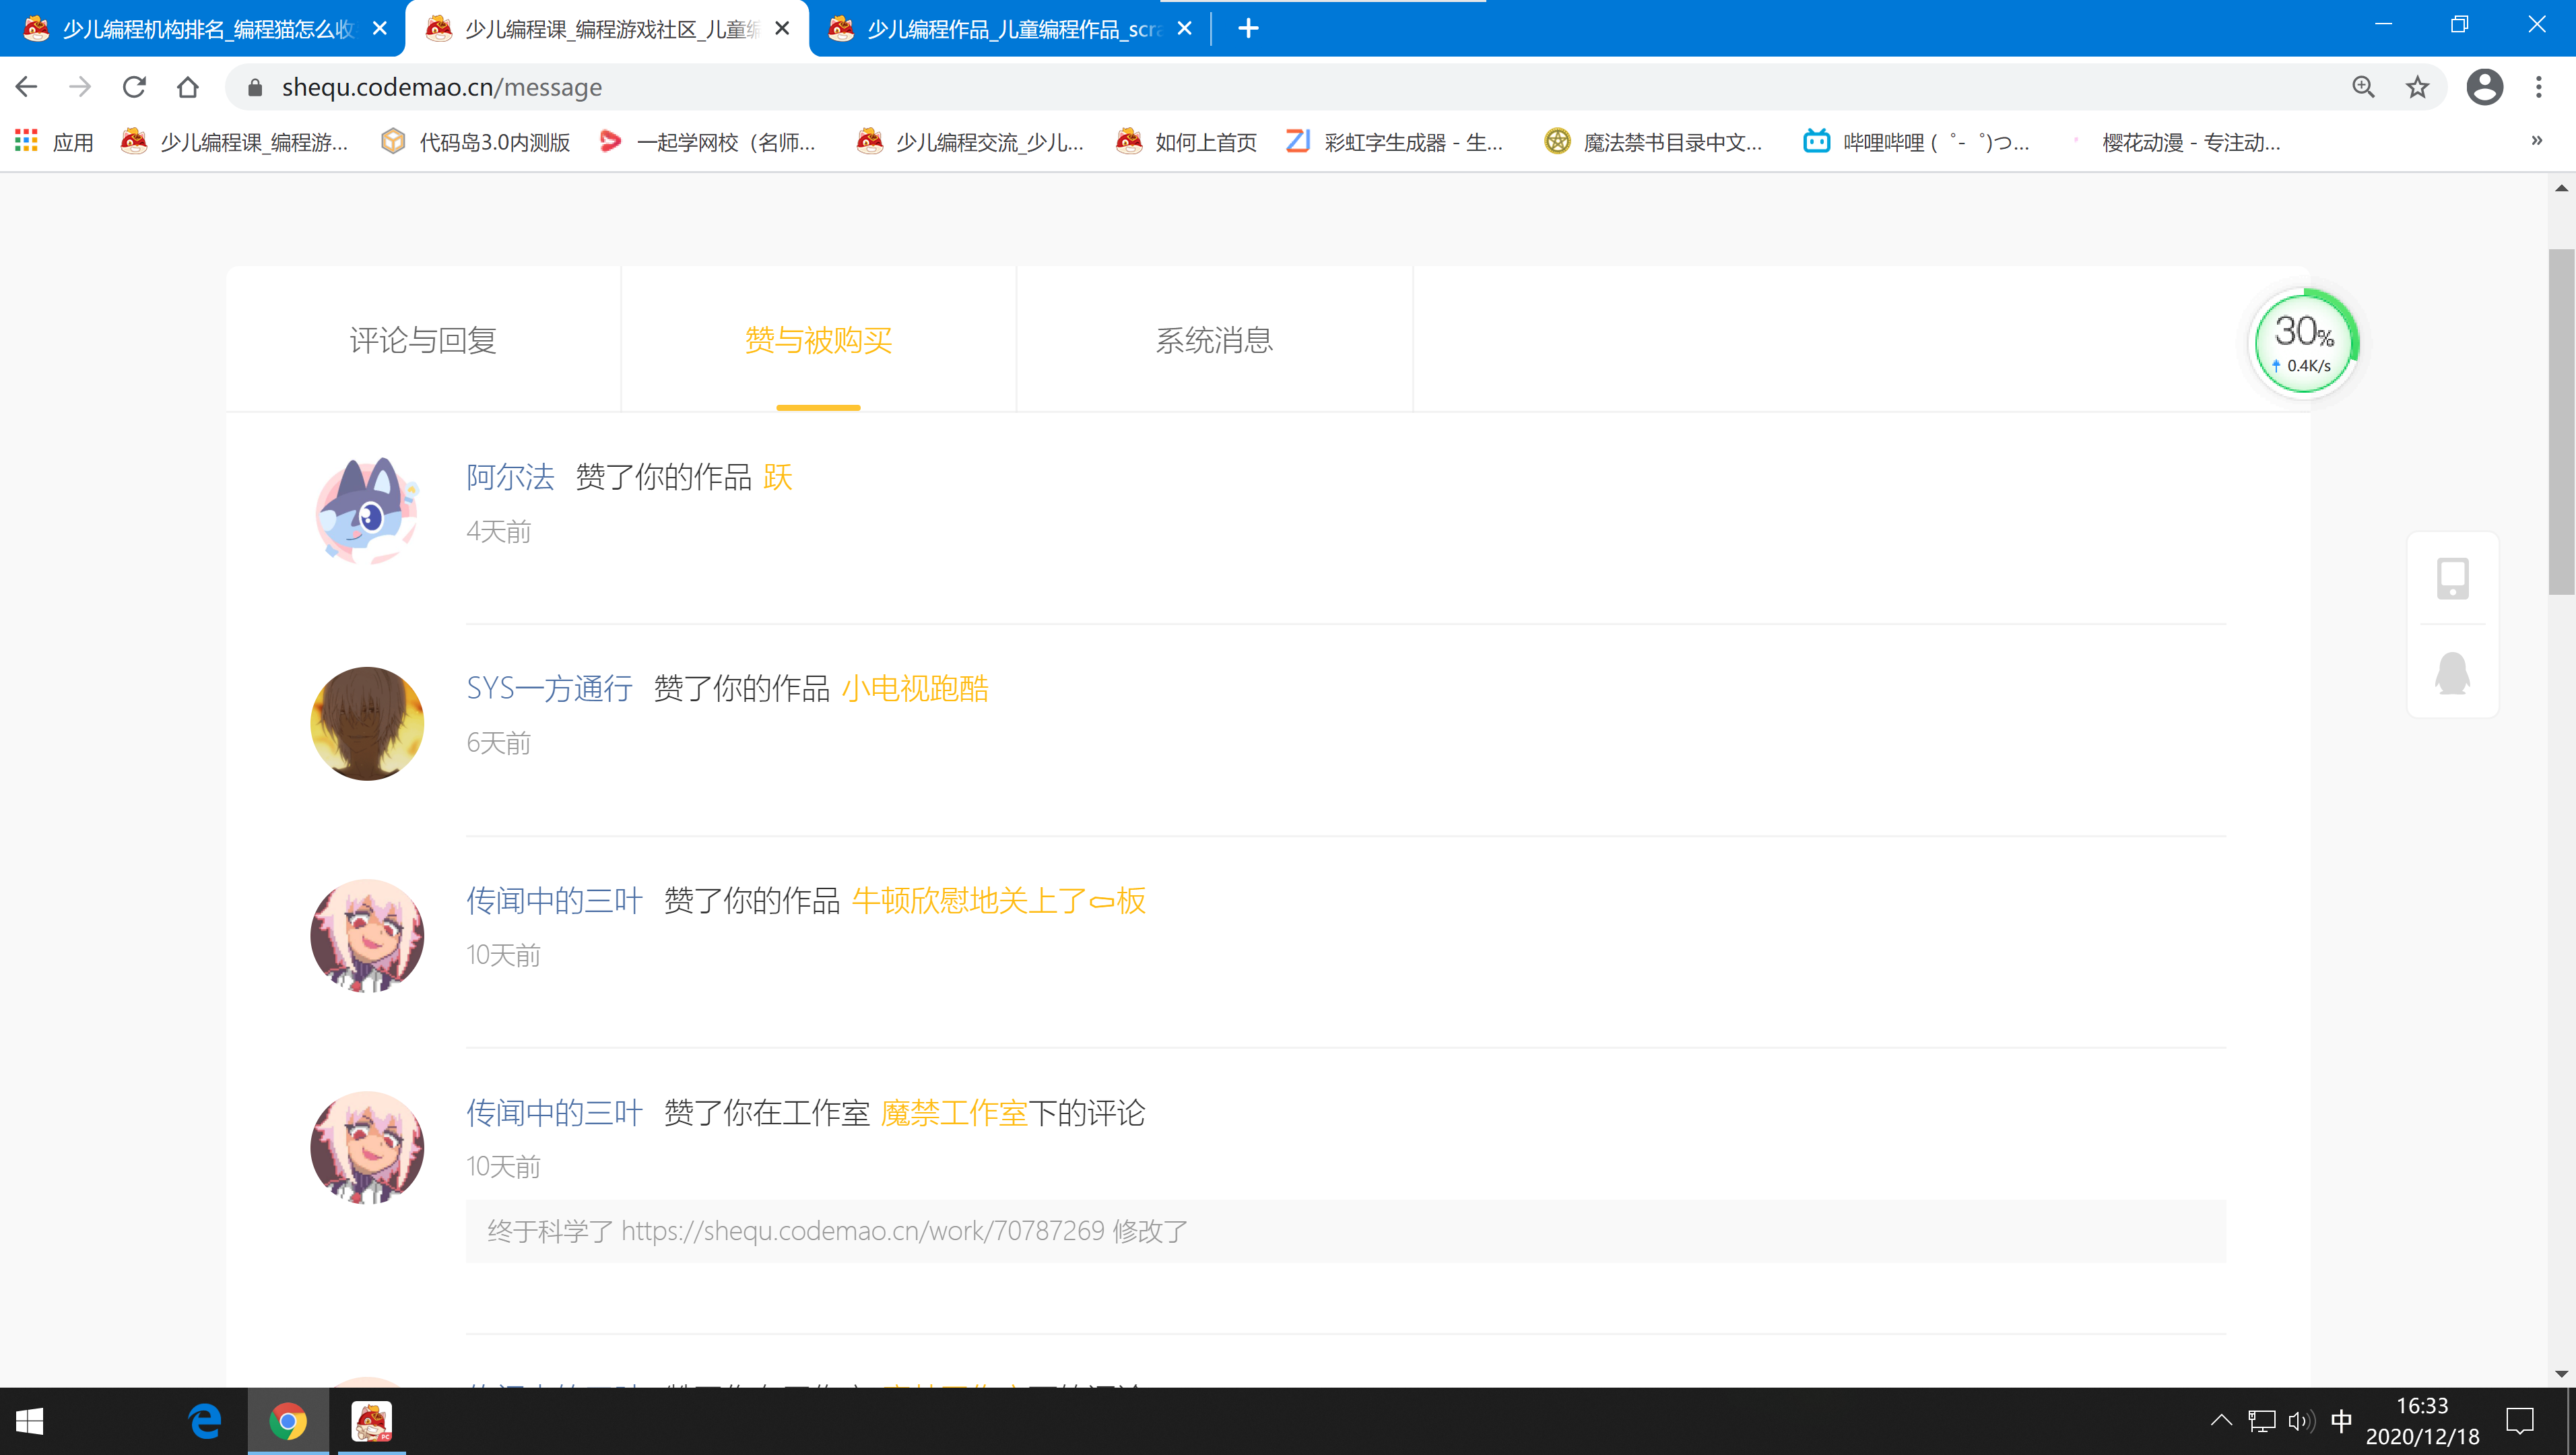Open 传闻中的三叶 name on the 魔禁工作室 like
The width and height of the screenshot is (2576, 1455).
(x=554, y=1113)
